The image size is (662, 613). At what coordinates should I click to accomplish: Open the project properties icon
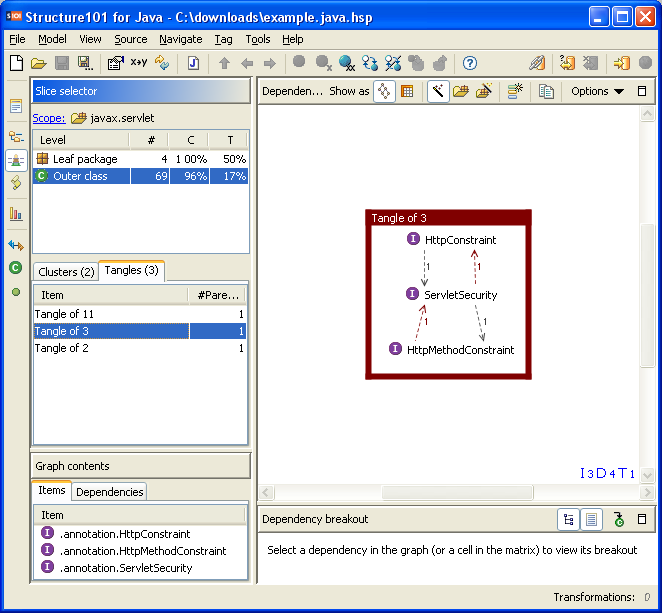pos(115,63)
